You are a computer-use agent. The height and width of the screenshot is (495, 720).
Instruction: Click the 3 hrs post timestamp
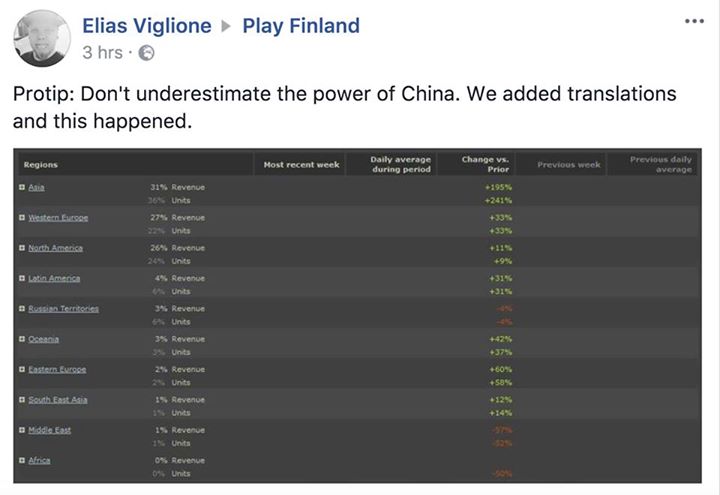pyautogui.click(x=102, y=53)
